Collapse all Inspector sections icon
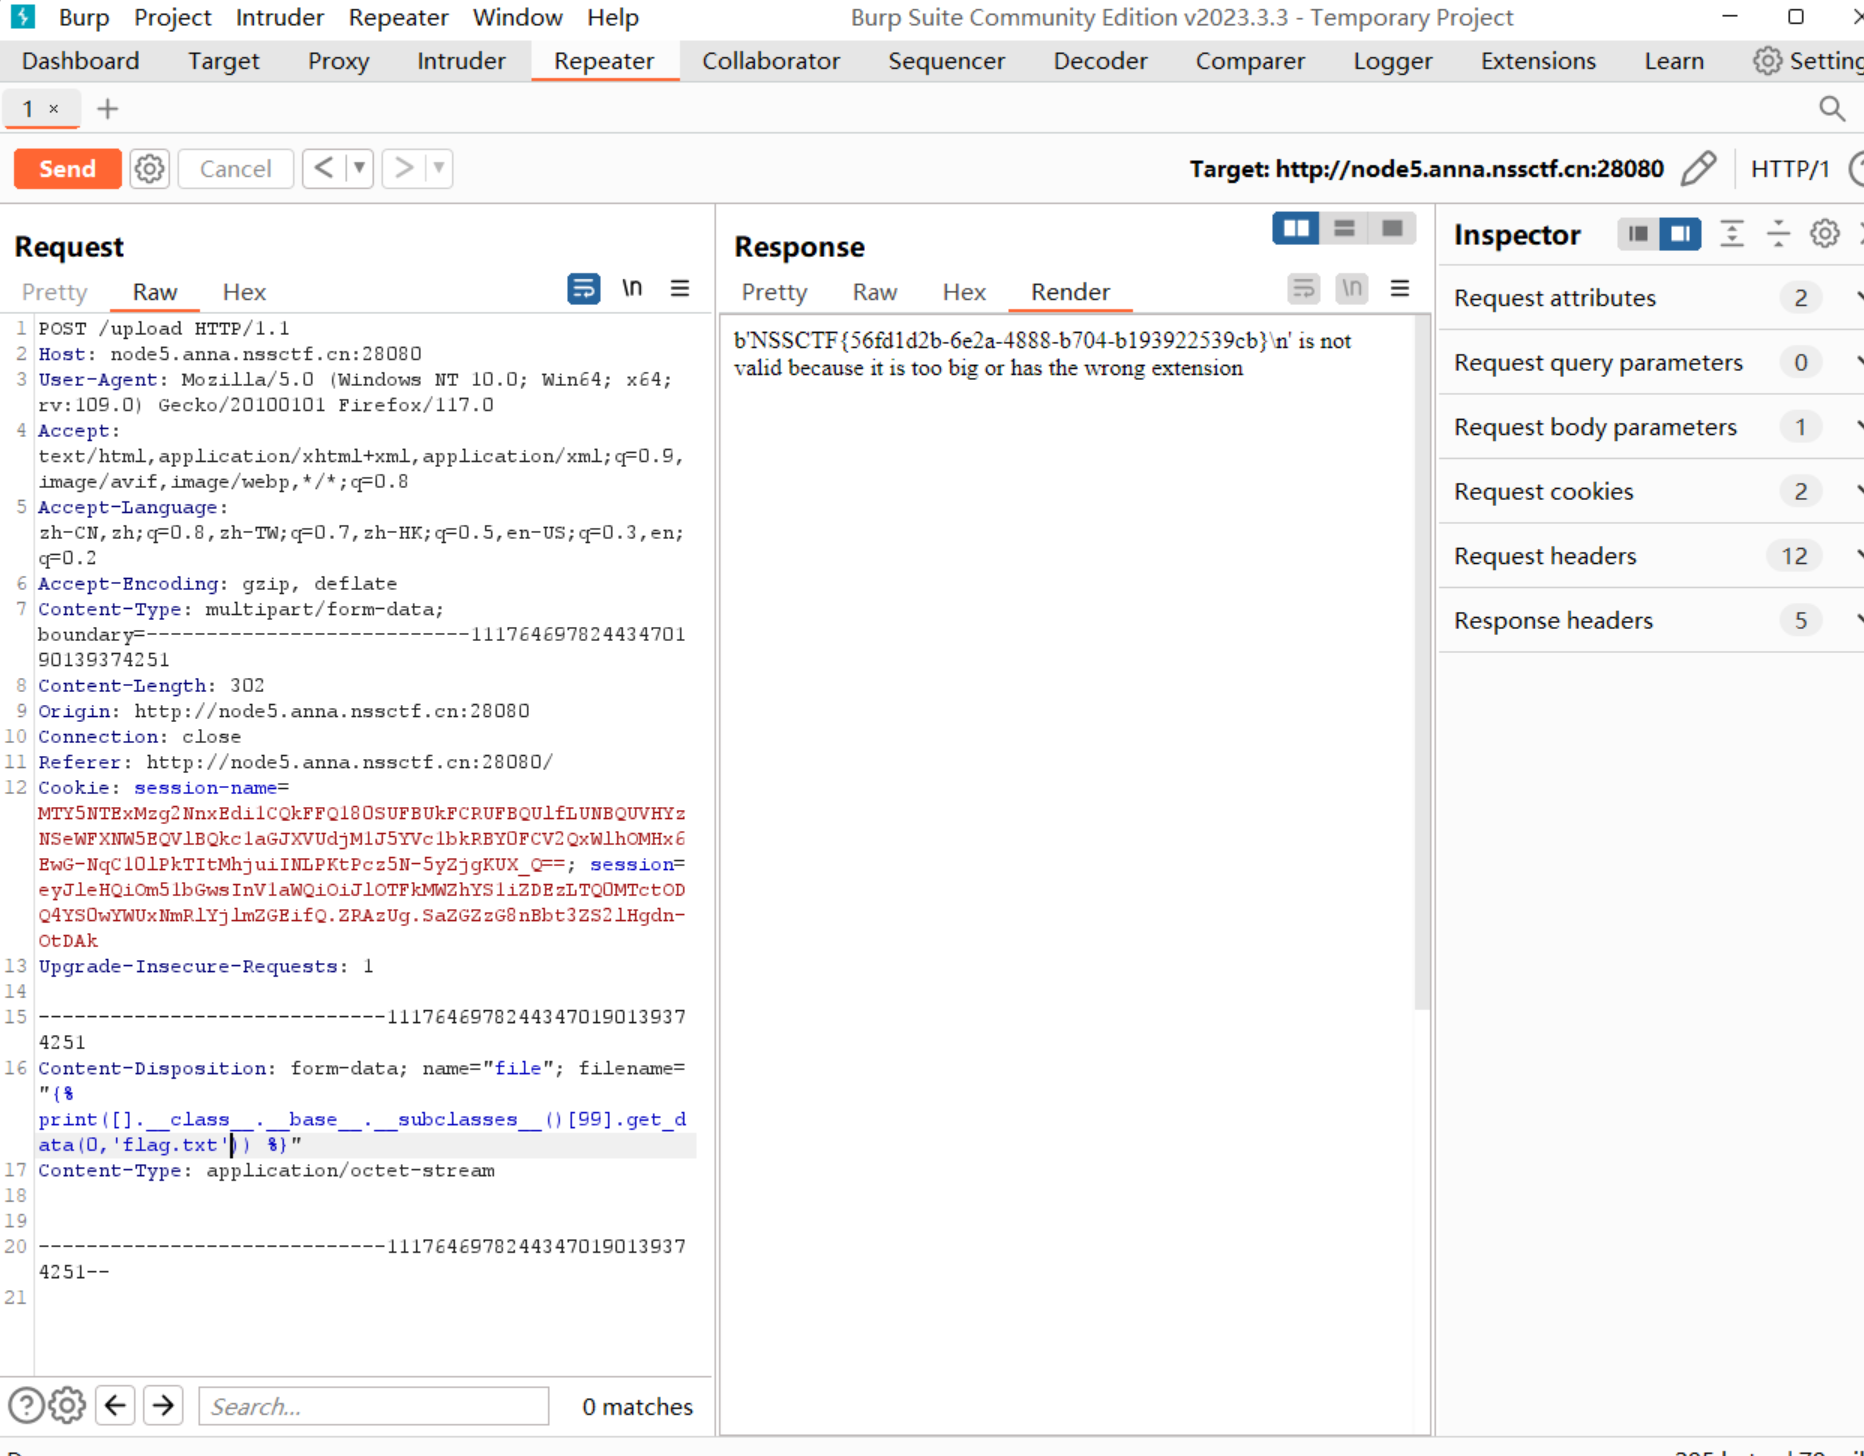The image size is (1864, 1456). [1778, 234]
